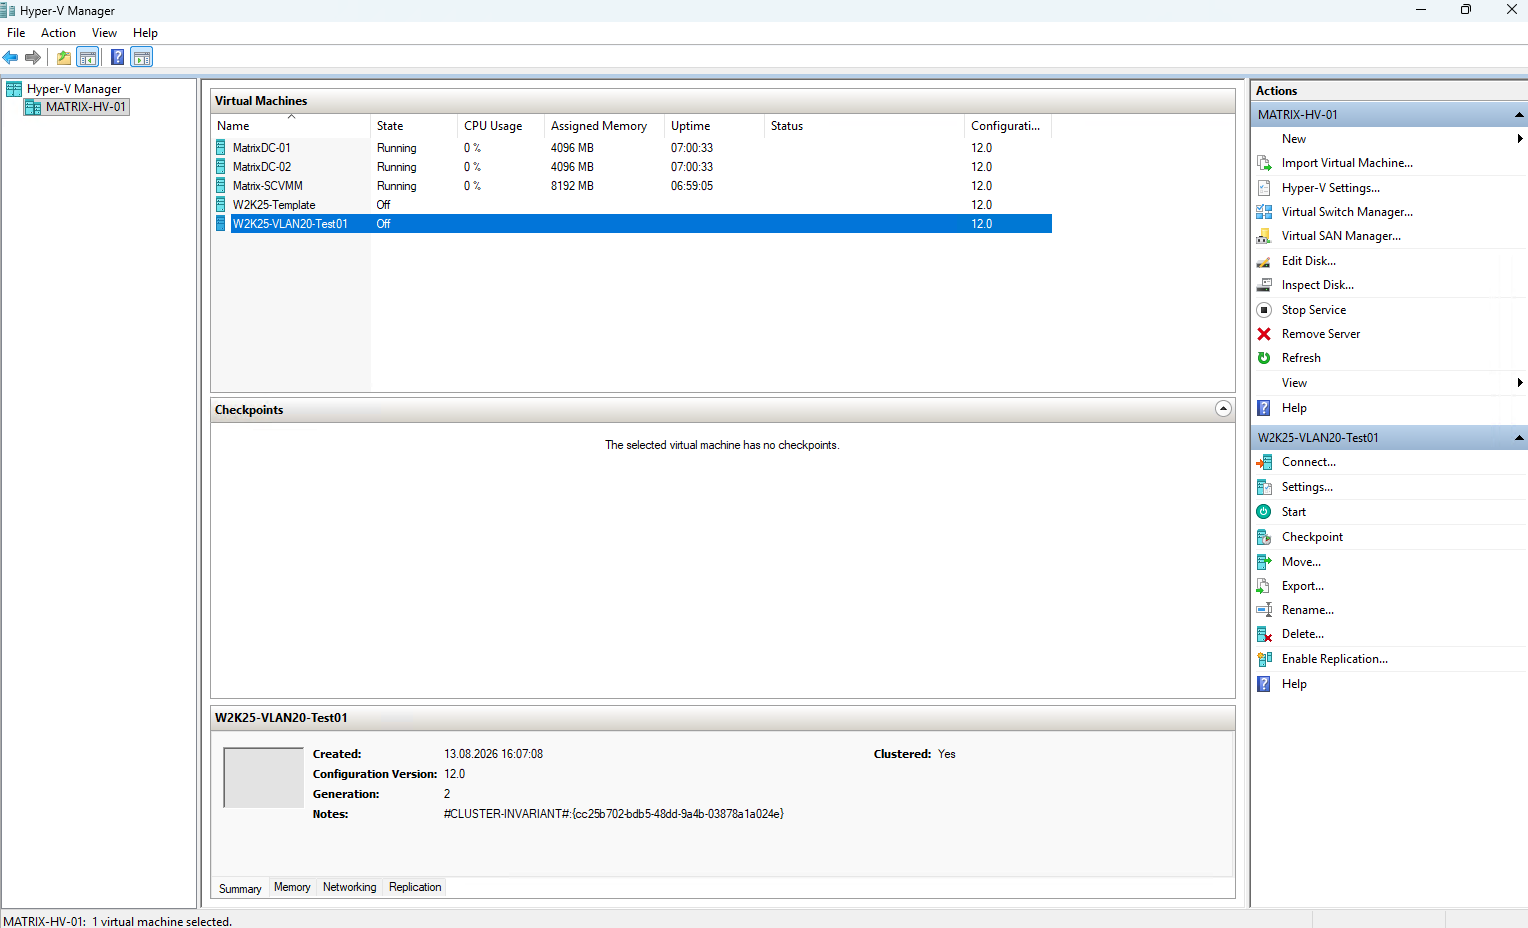Click the Edit Disk icon
This screenshot has width=1528, height=928.
coord(1264,261)
